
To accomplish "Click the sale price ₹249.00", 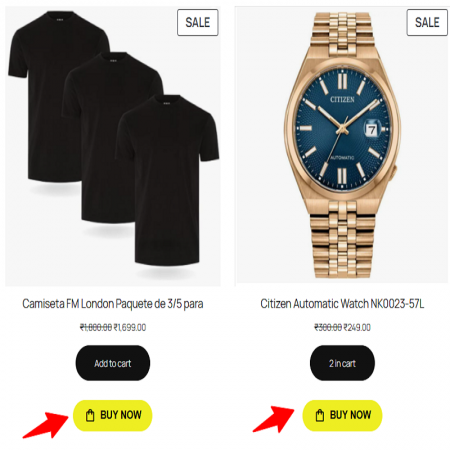I will coord(357,327).
